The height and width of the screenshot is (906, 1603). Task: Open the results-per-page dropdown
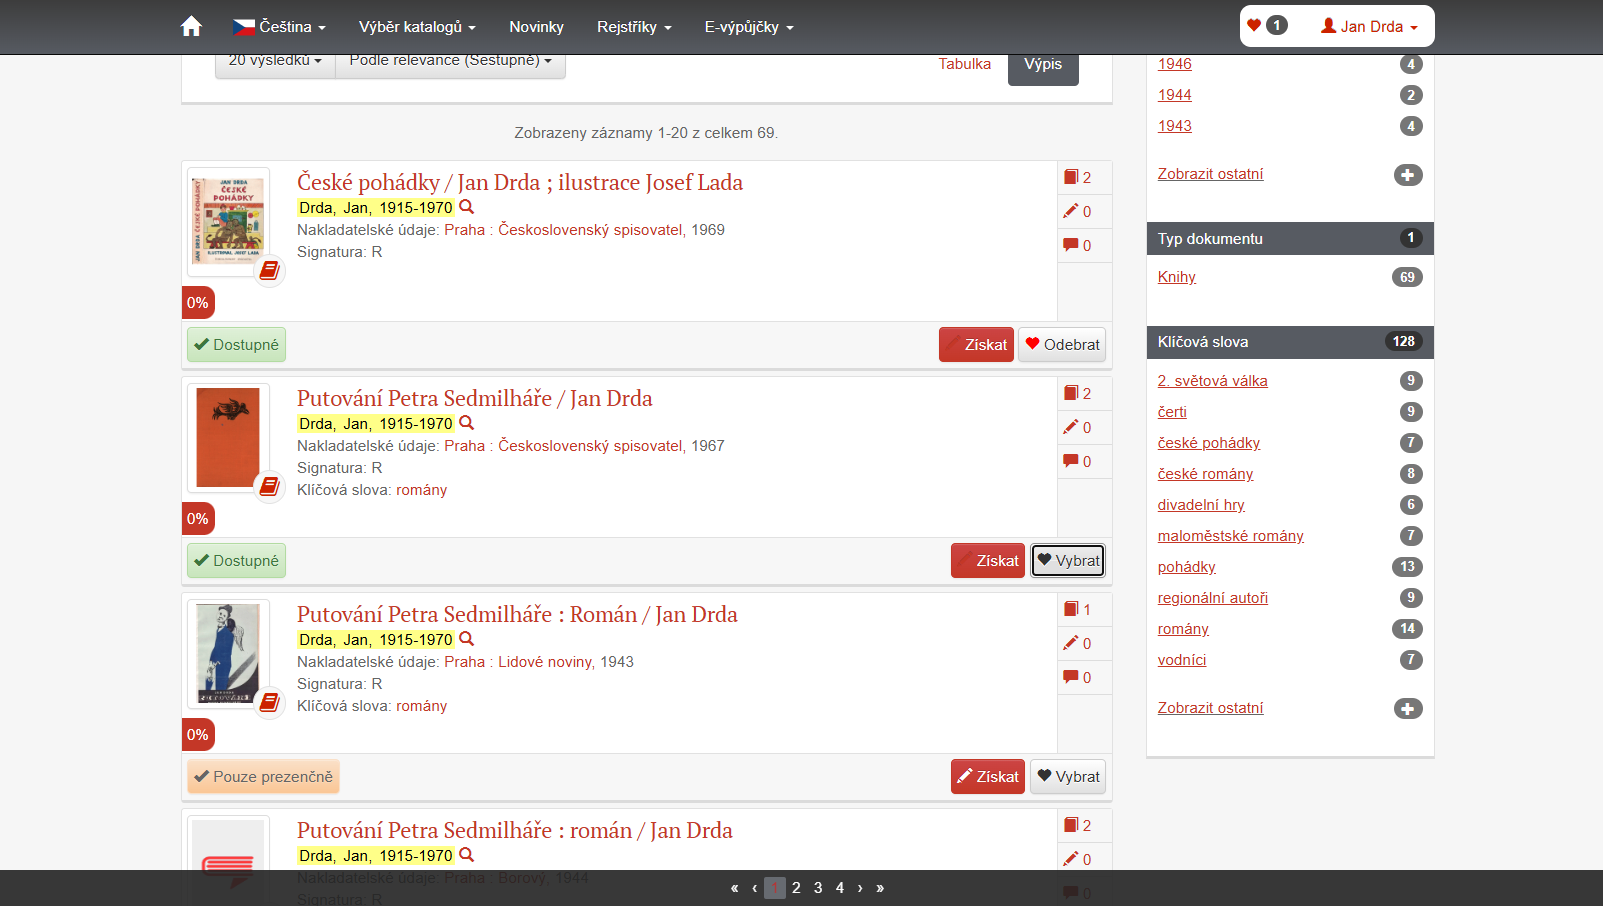tap(275, 62)
